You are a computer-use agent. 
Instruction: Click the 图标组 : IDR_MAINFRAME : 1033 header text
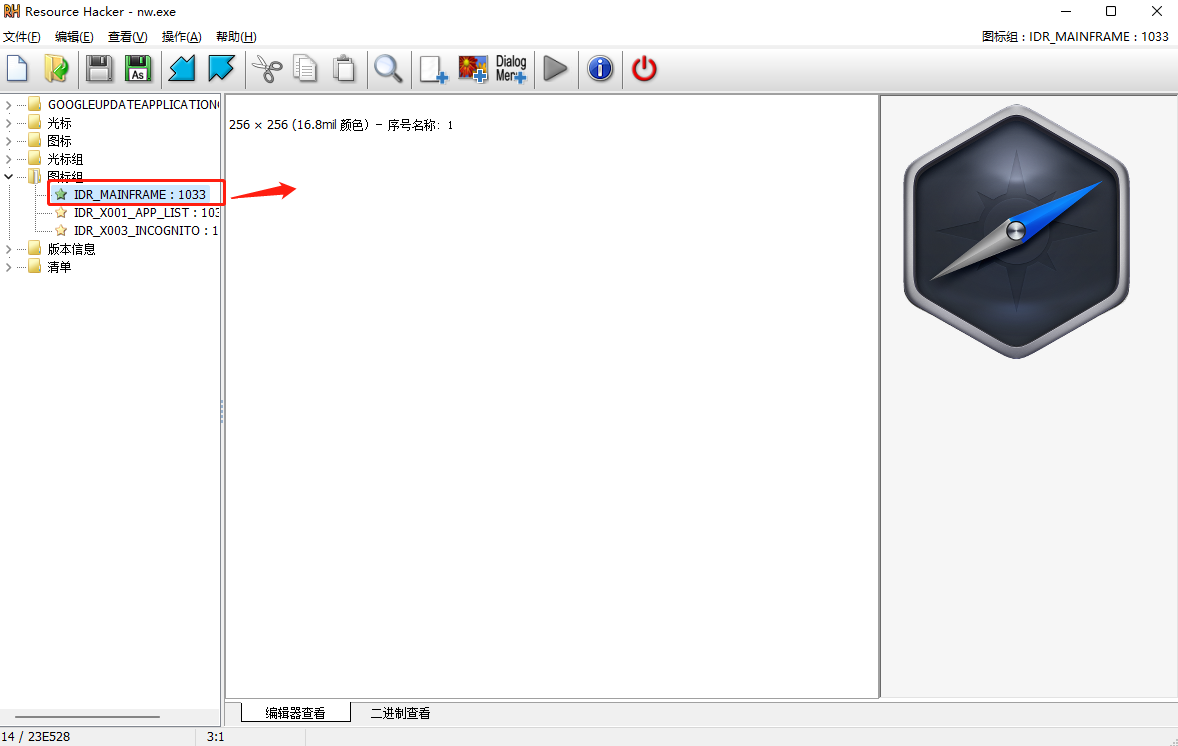[1075, 37]
